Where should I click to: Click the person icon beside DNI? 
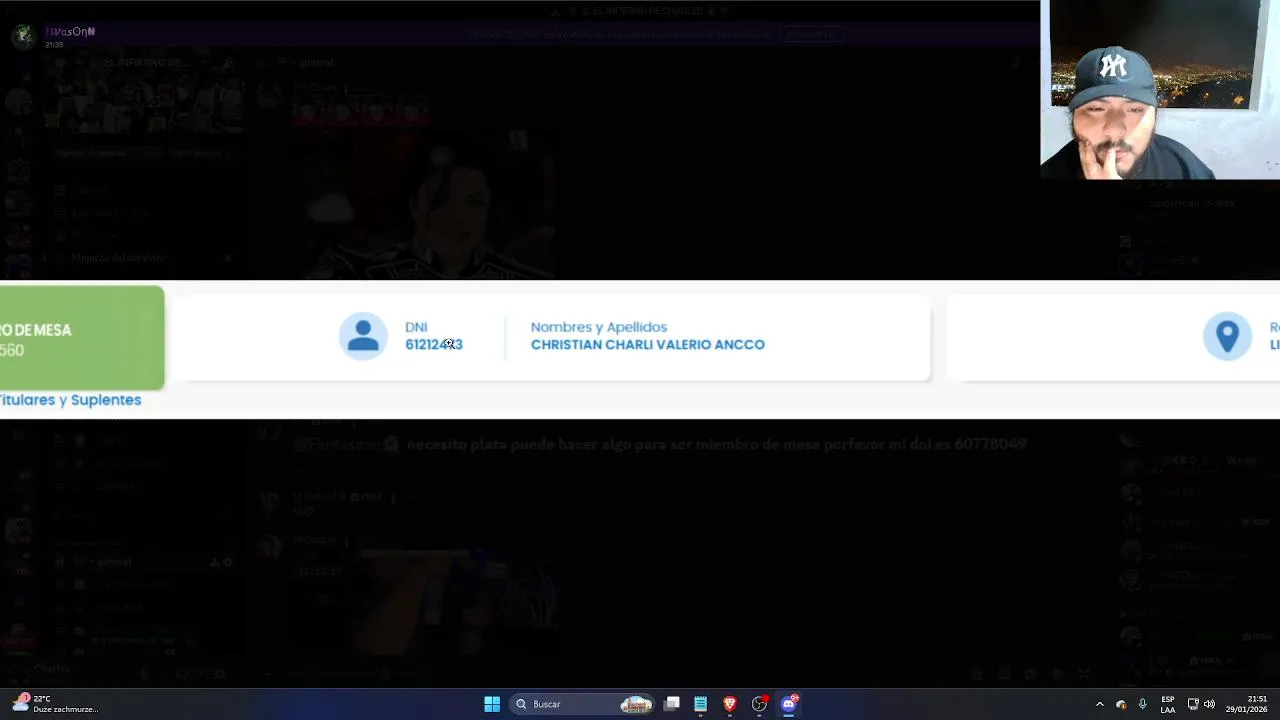point(363,336)
